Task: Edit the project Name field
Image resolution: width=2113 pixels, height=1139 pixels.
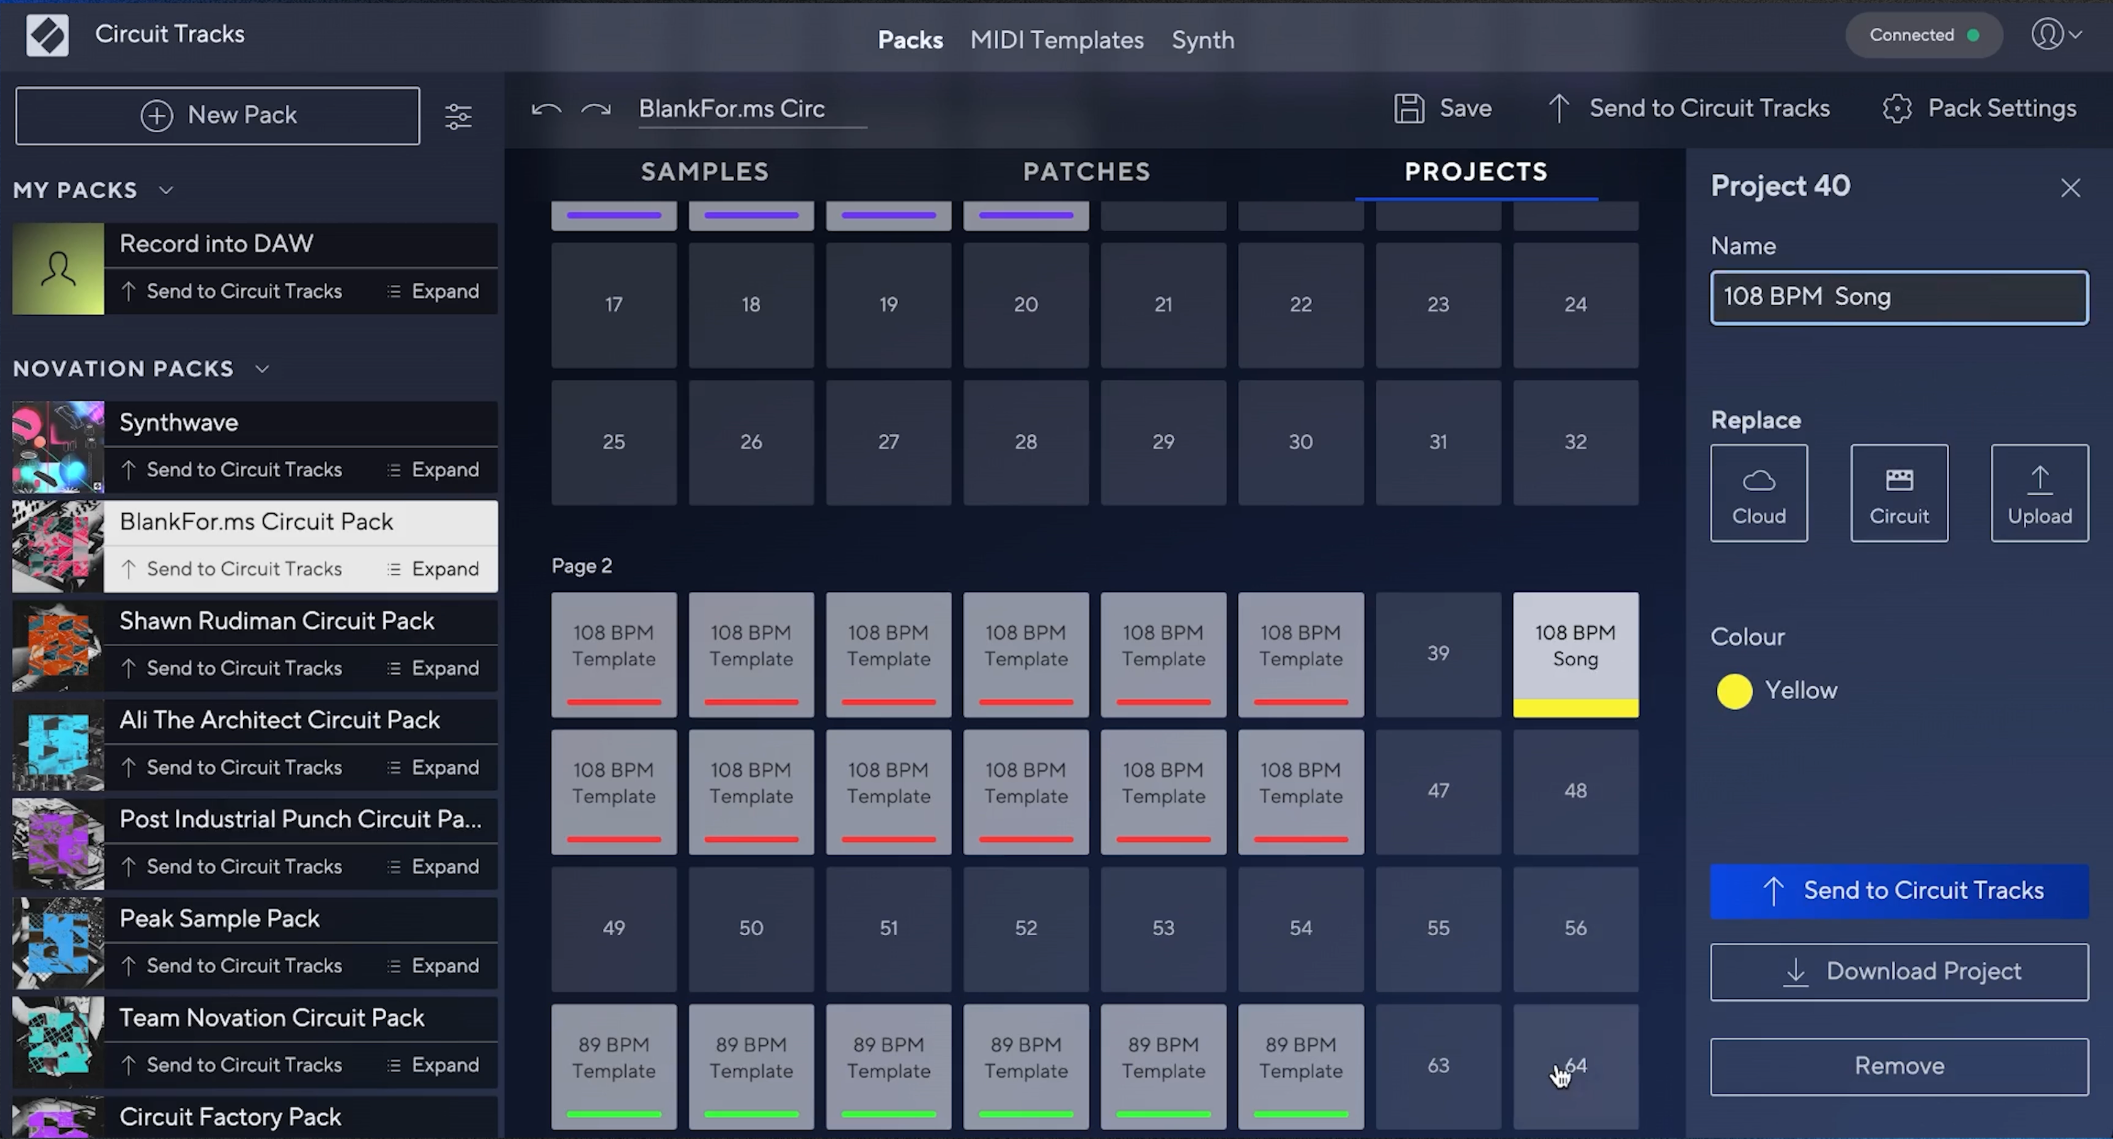Action: (x=1899, y=297)
